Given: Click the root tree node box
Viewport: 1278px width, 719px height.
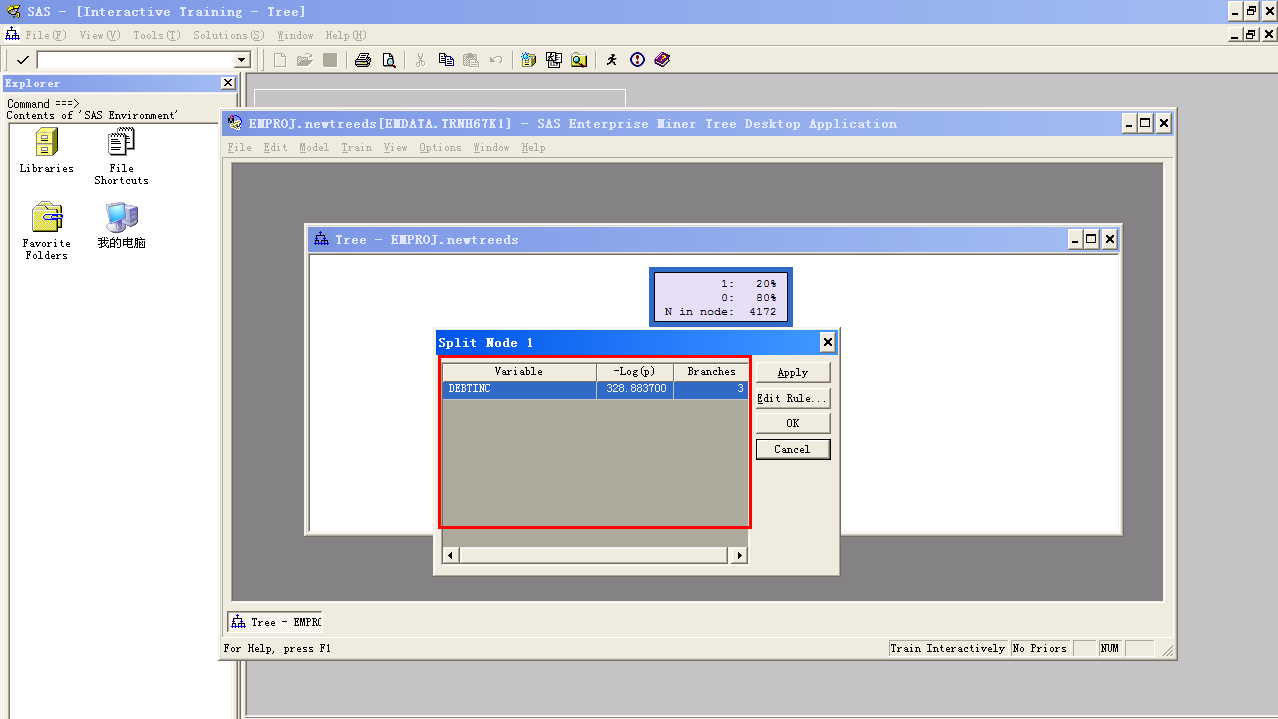Looking at the screenshot, I should (720, 297).
